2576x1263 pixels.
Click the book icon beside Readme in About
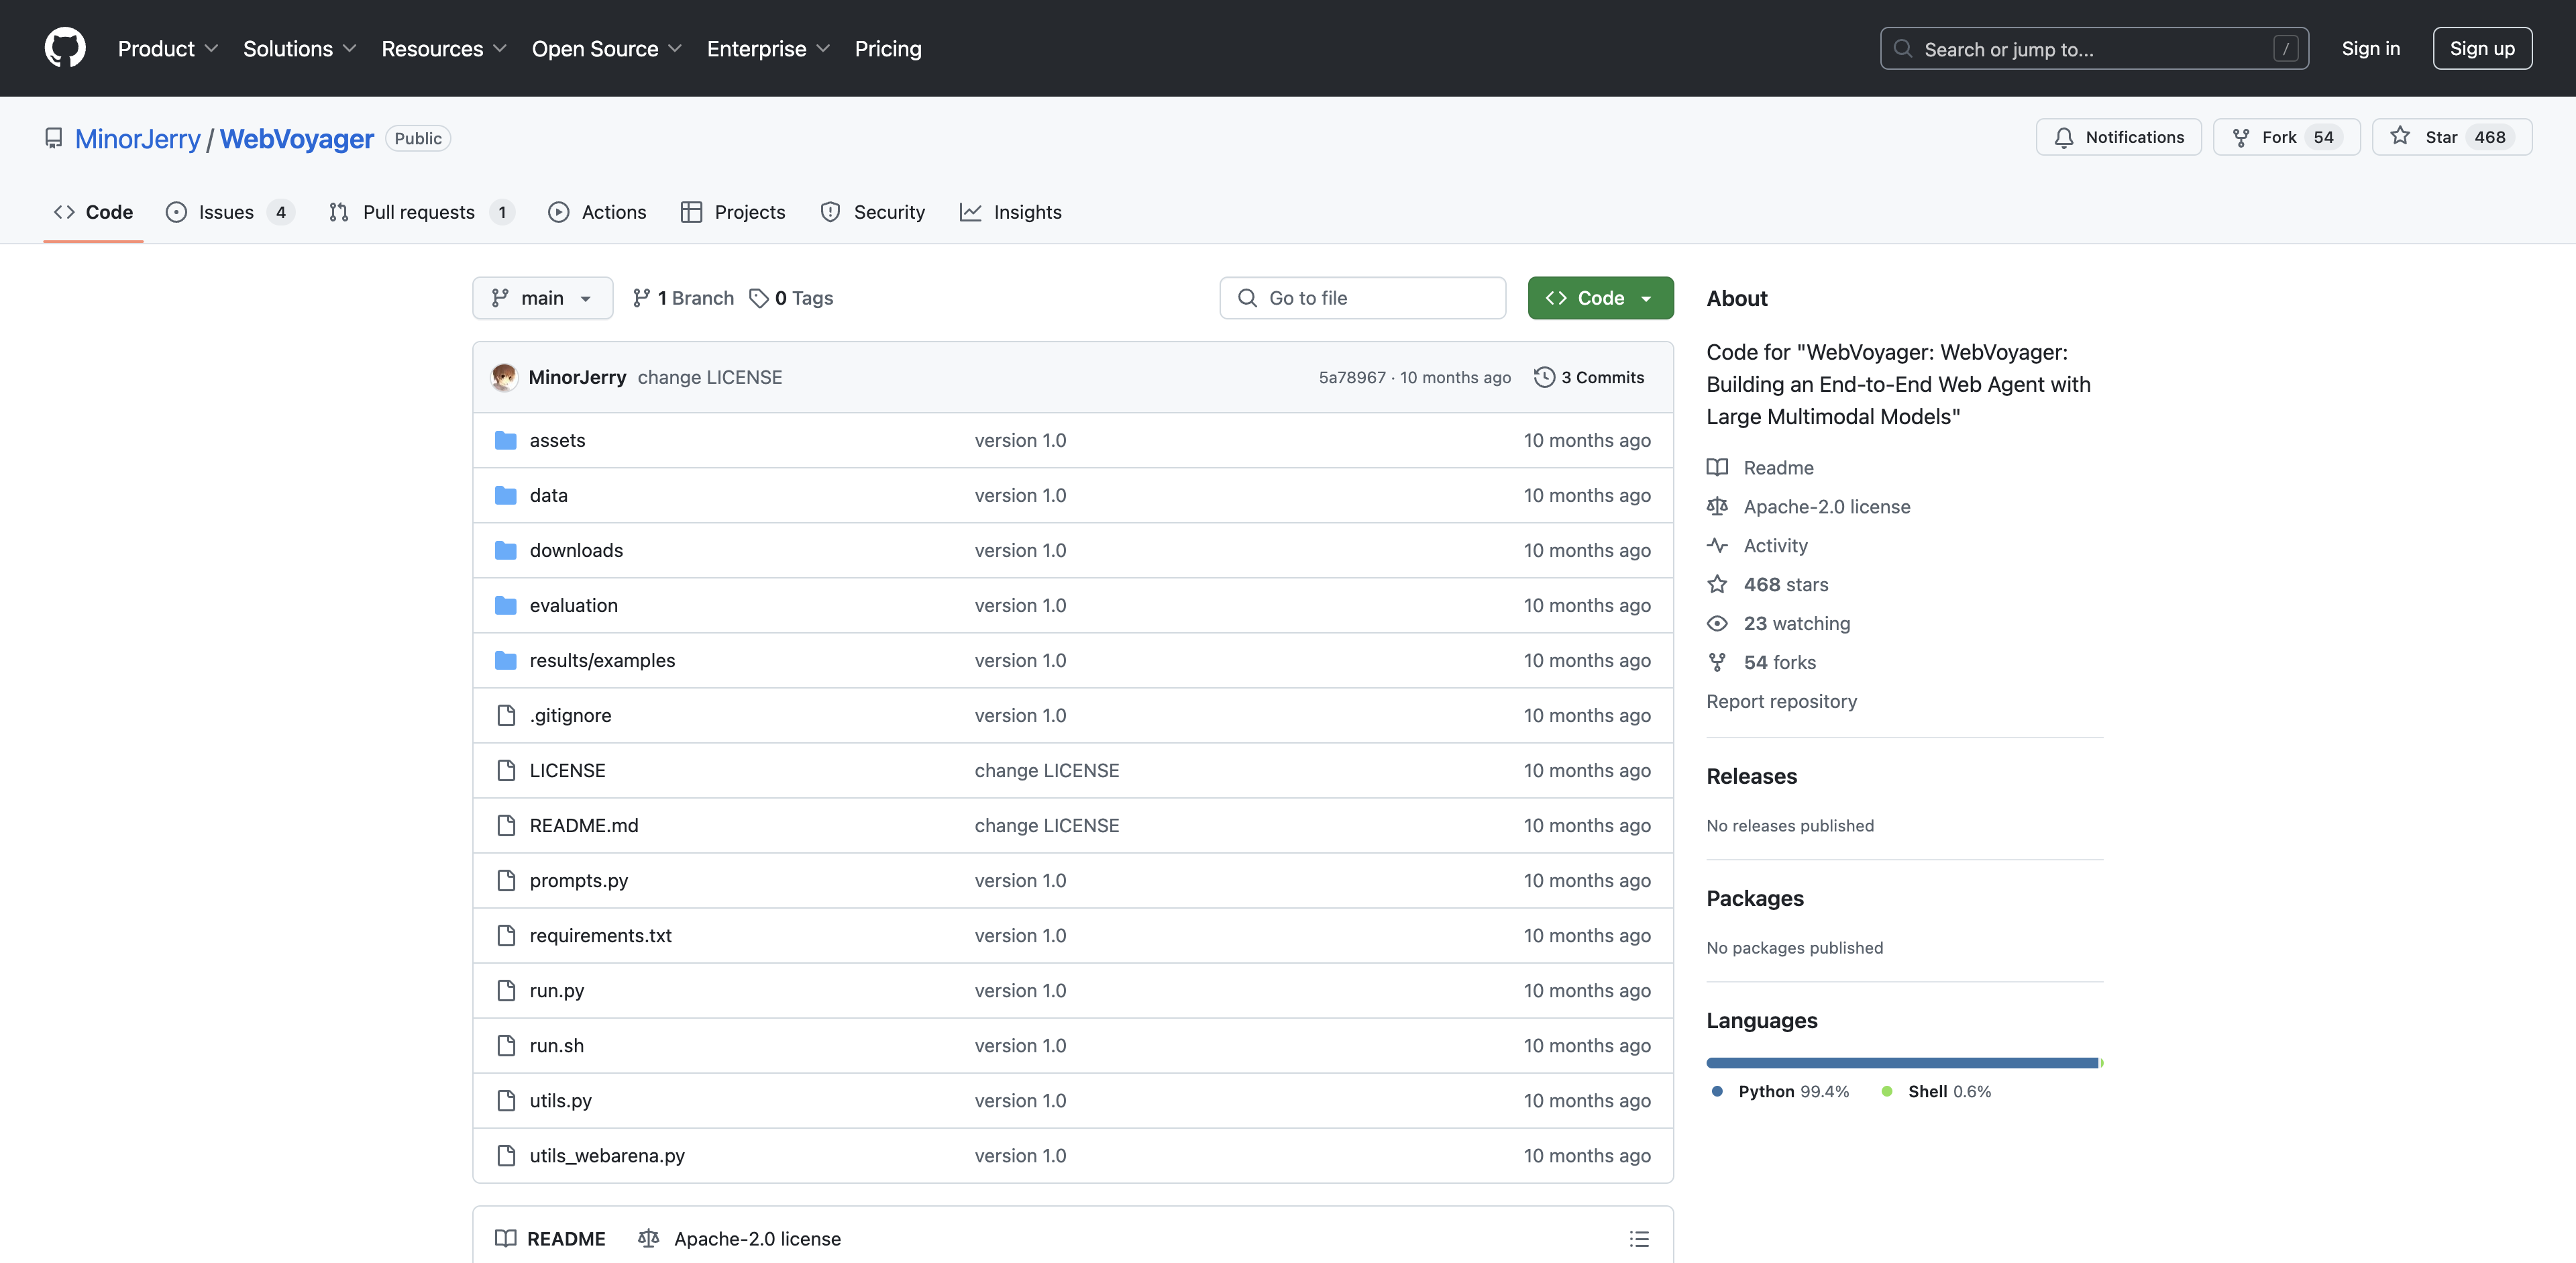point(1717,467)
